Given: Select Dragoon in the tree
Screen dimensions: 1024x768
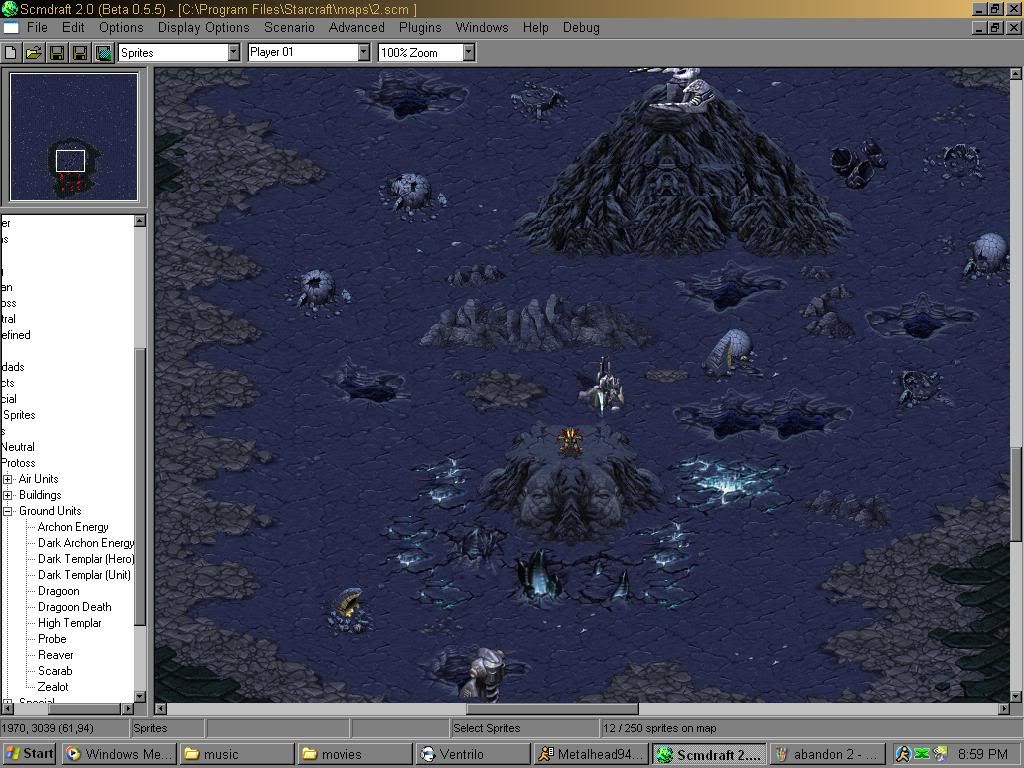Looking at the screenshot, I should coord(59,591).
